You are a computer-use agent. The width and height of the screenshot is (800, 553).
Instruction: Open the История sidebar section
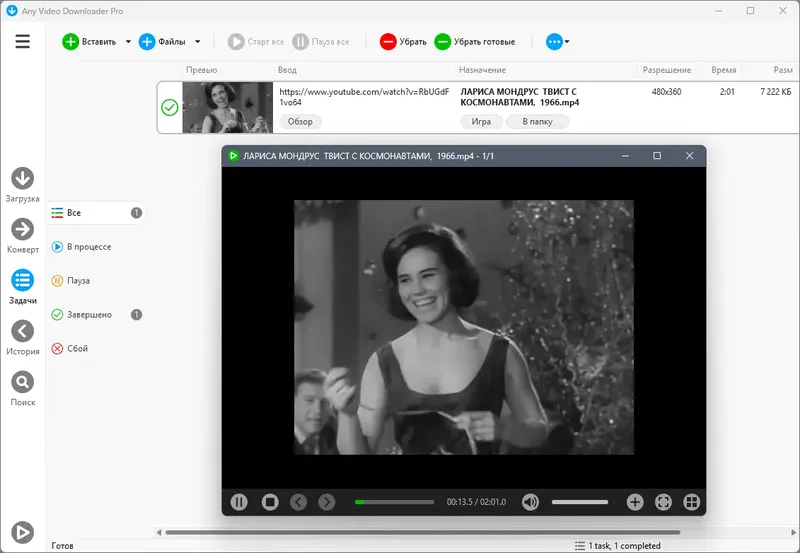[x=22, y=338]
